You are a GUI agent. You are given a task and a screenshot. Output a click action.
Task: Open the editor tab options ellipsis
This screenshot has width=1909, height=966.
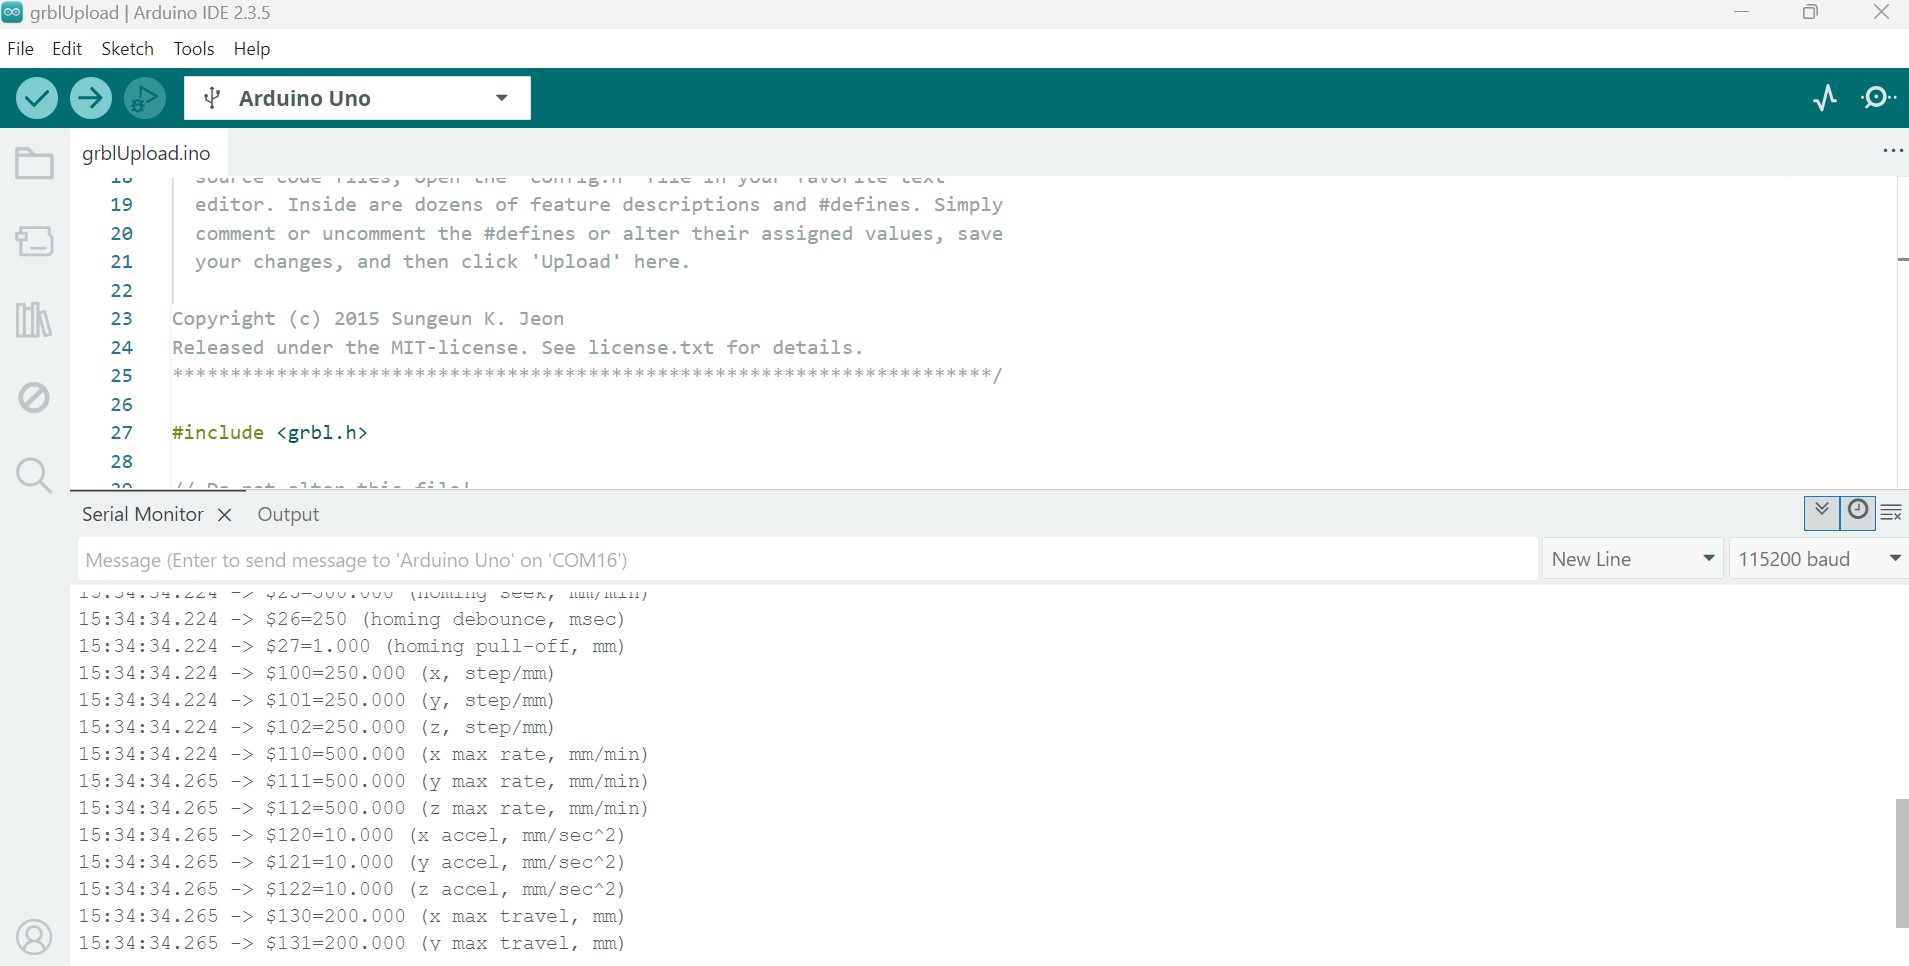tap(1892, 151)
